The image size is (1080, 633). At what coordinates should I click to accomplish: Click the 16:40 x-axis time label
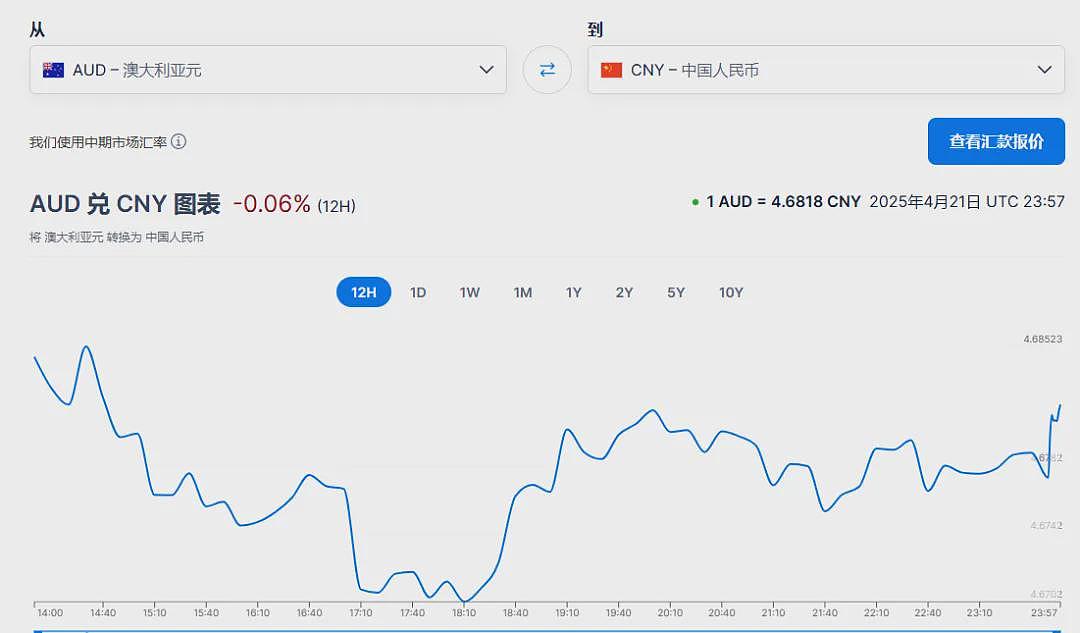(309, 612)
